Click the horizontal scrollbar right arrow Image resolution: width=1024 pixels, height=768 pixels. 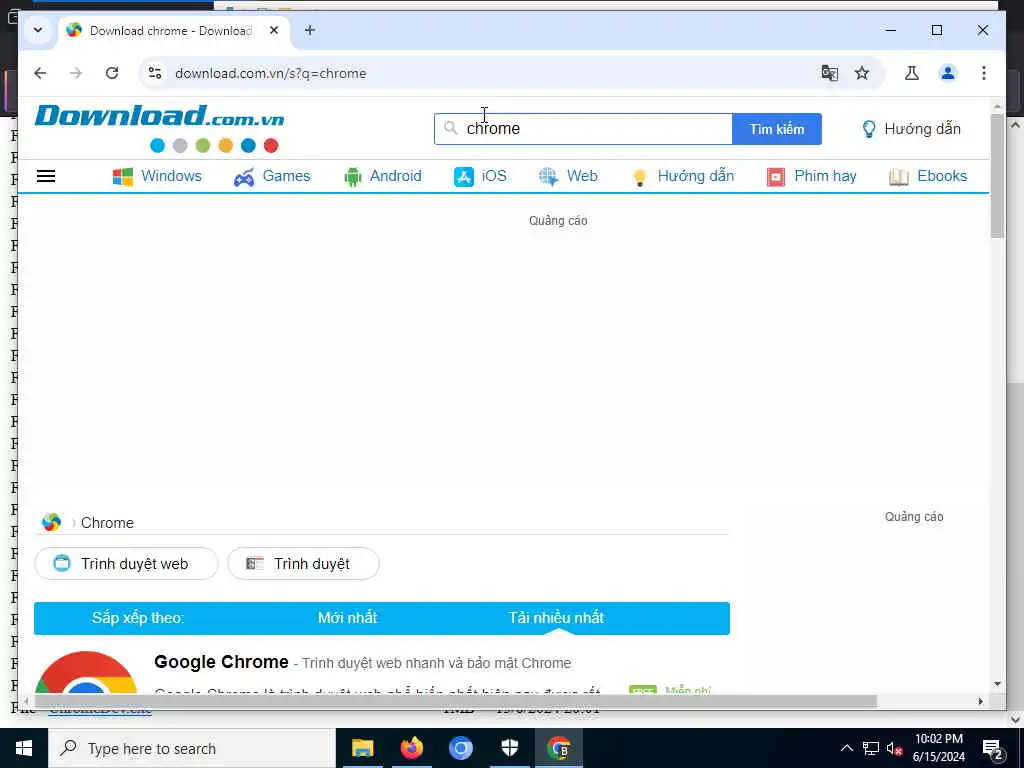(980, 701)
